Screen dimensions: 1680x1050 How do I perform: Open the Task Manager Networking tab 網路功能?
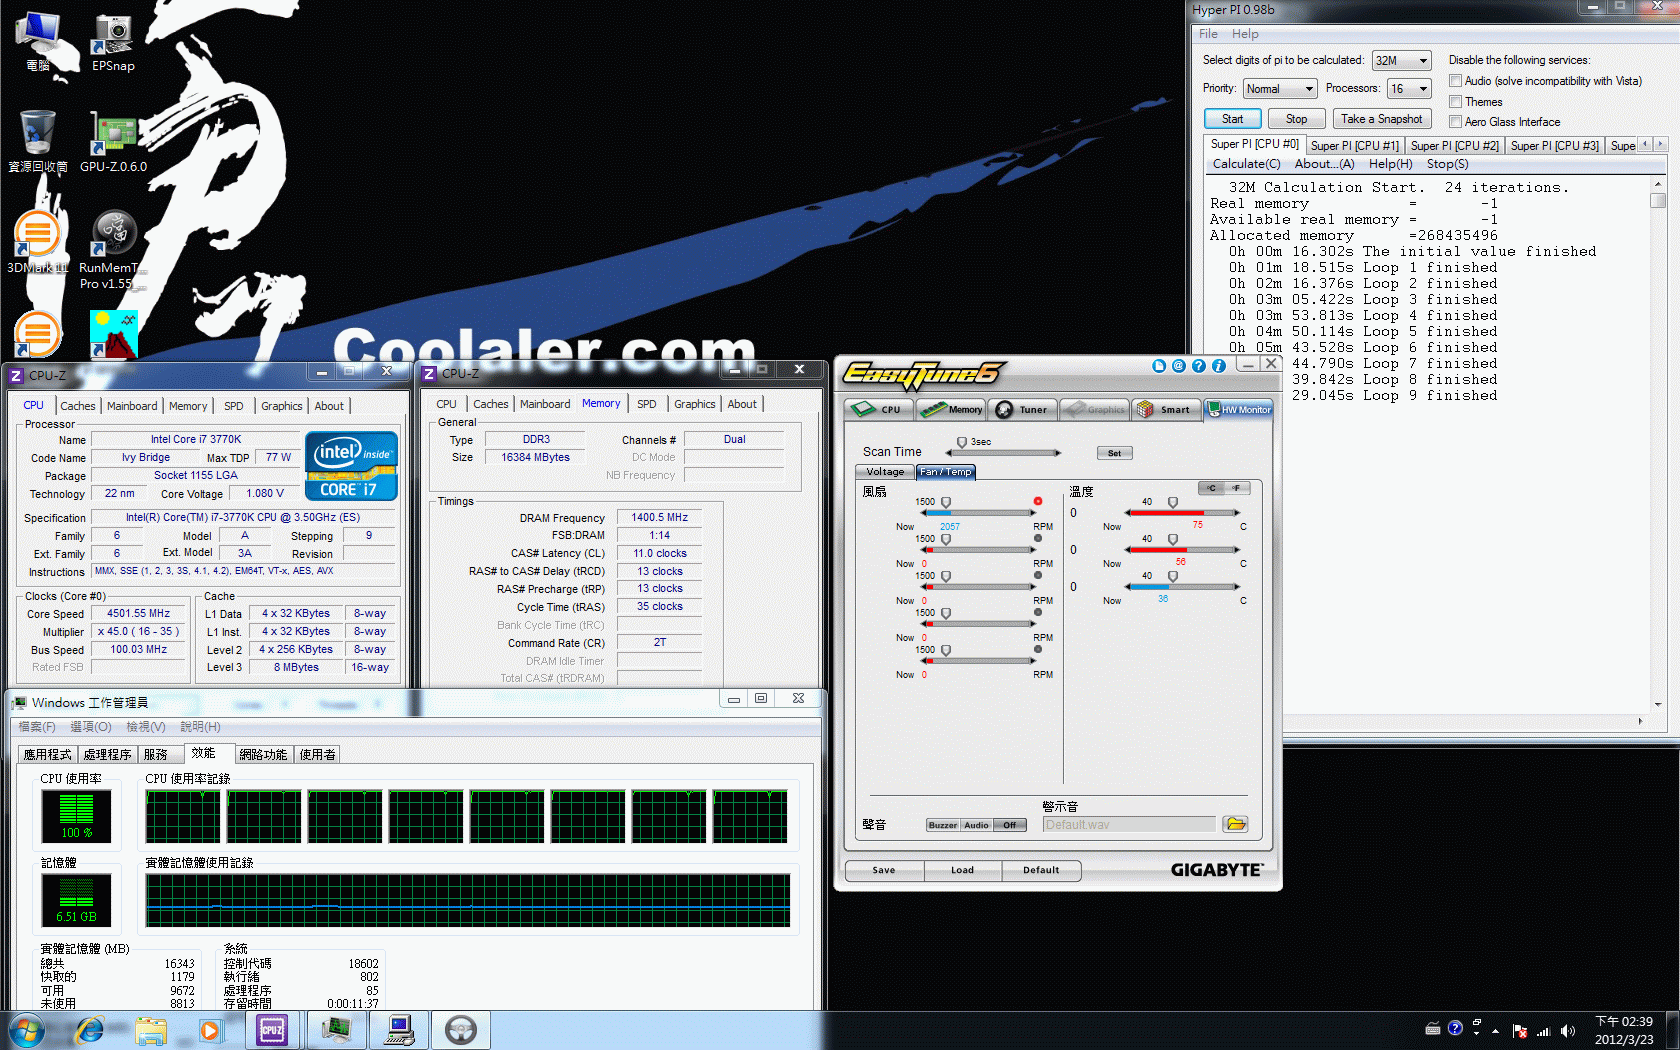point(263,755)
